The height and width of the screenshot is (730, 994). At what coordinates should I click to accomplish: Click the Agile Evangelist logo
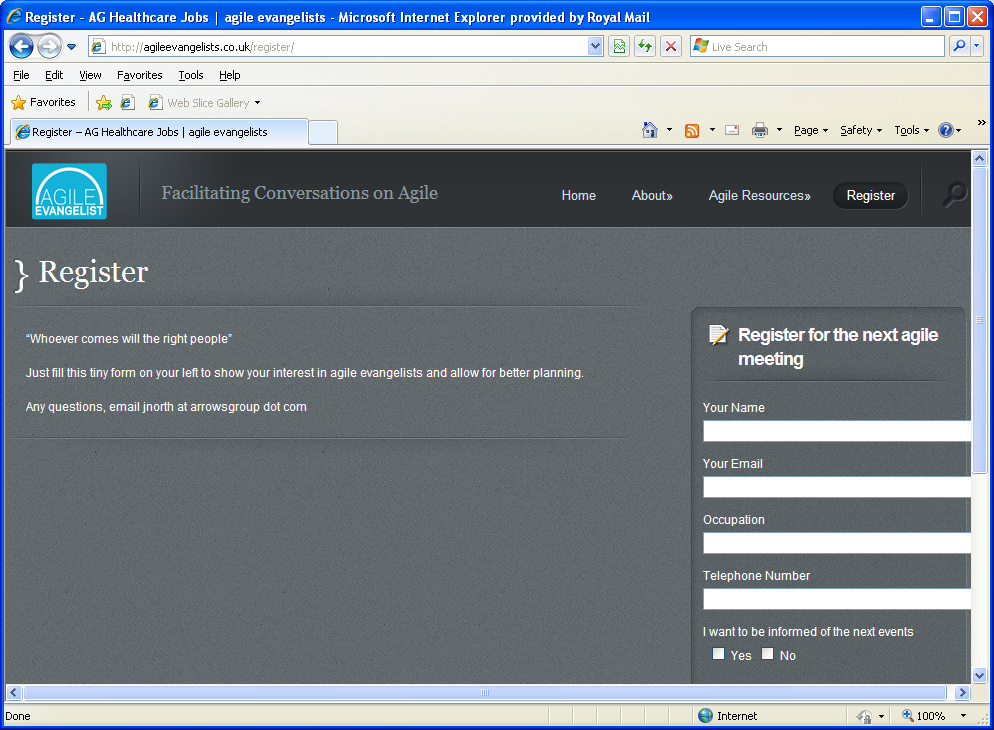(69, 191)
